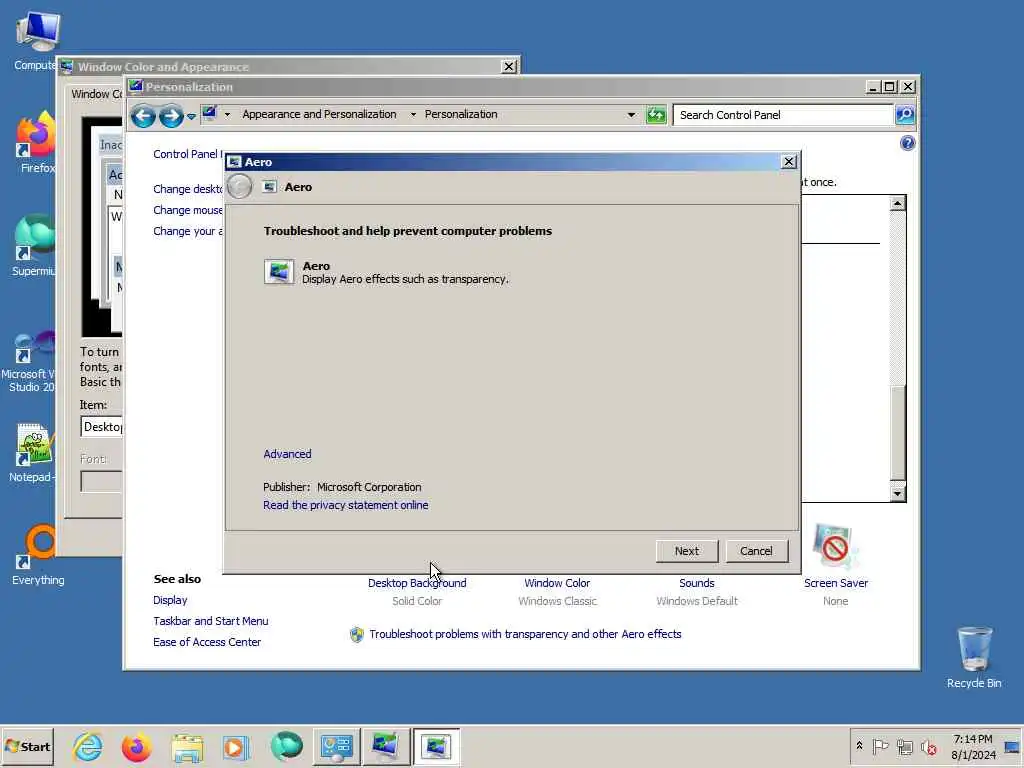The height and width of the screenshot is (768, 1024).
Task: Open the Advanced link in the Aero dialog
Action: pyautogui.click(x=287, y=454)
